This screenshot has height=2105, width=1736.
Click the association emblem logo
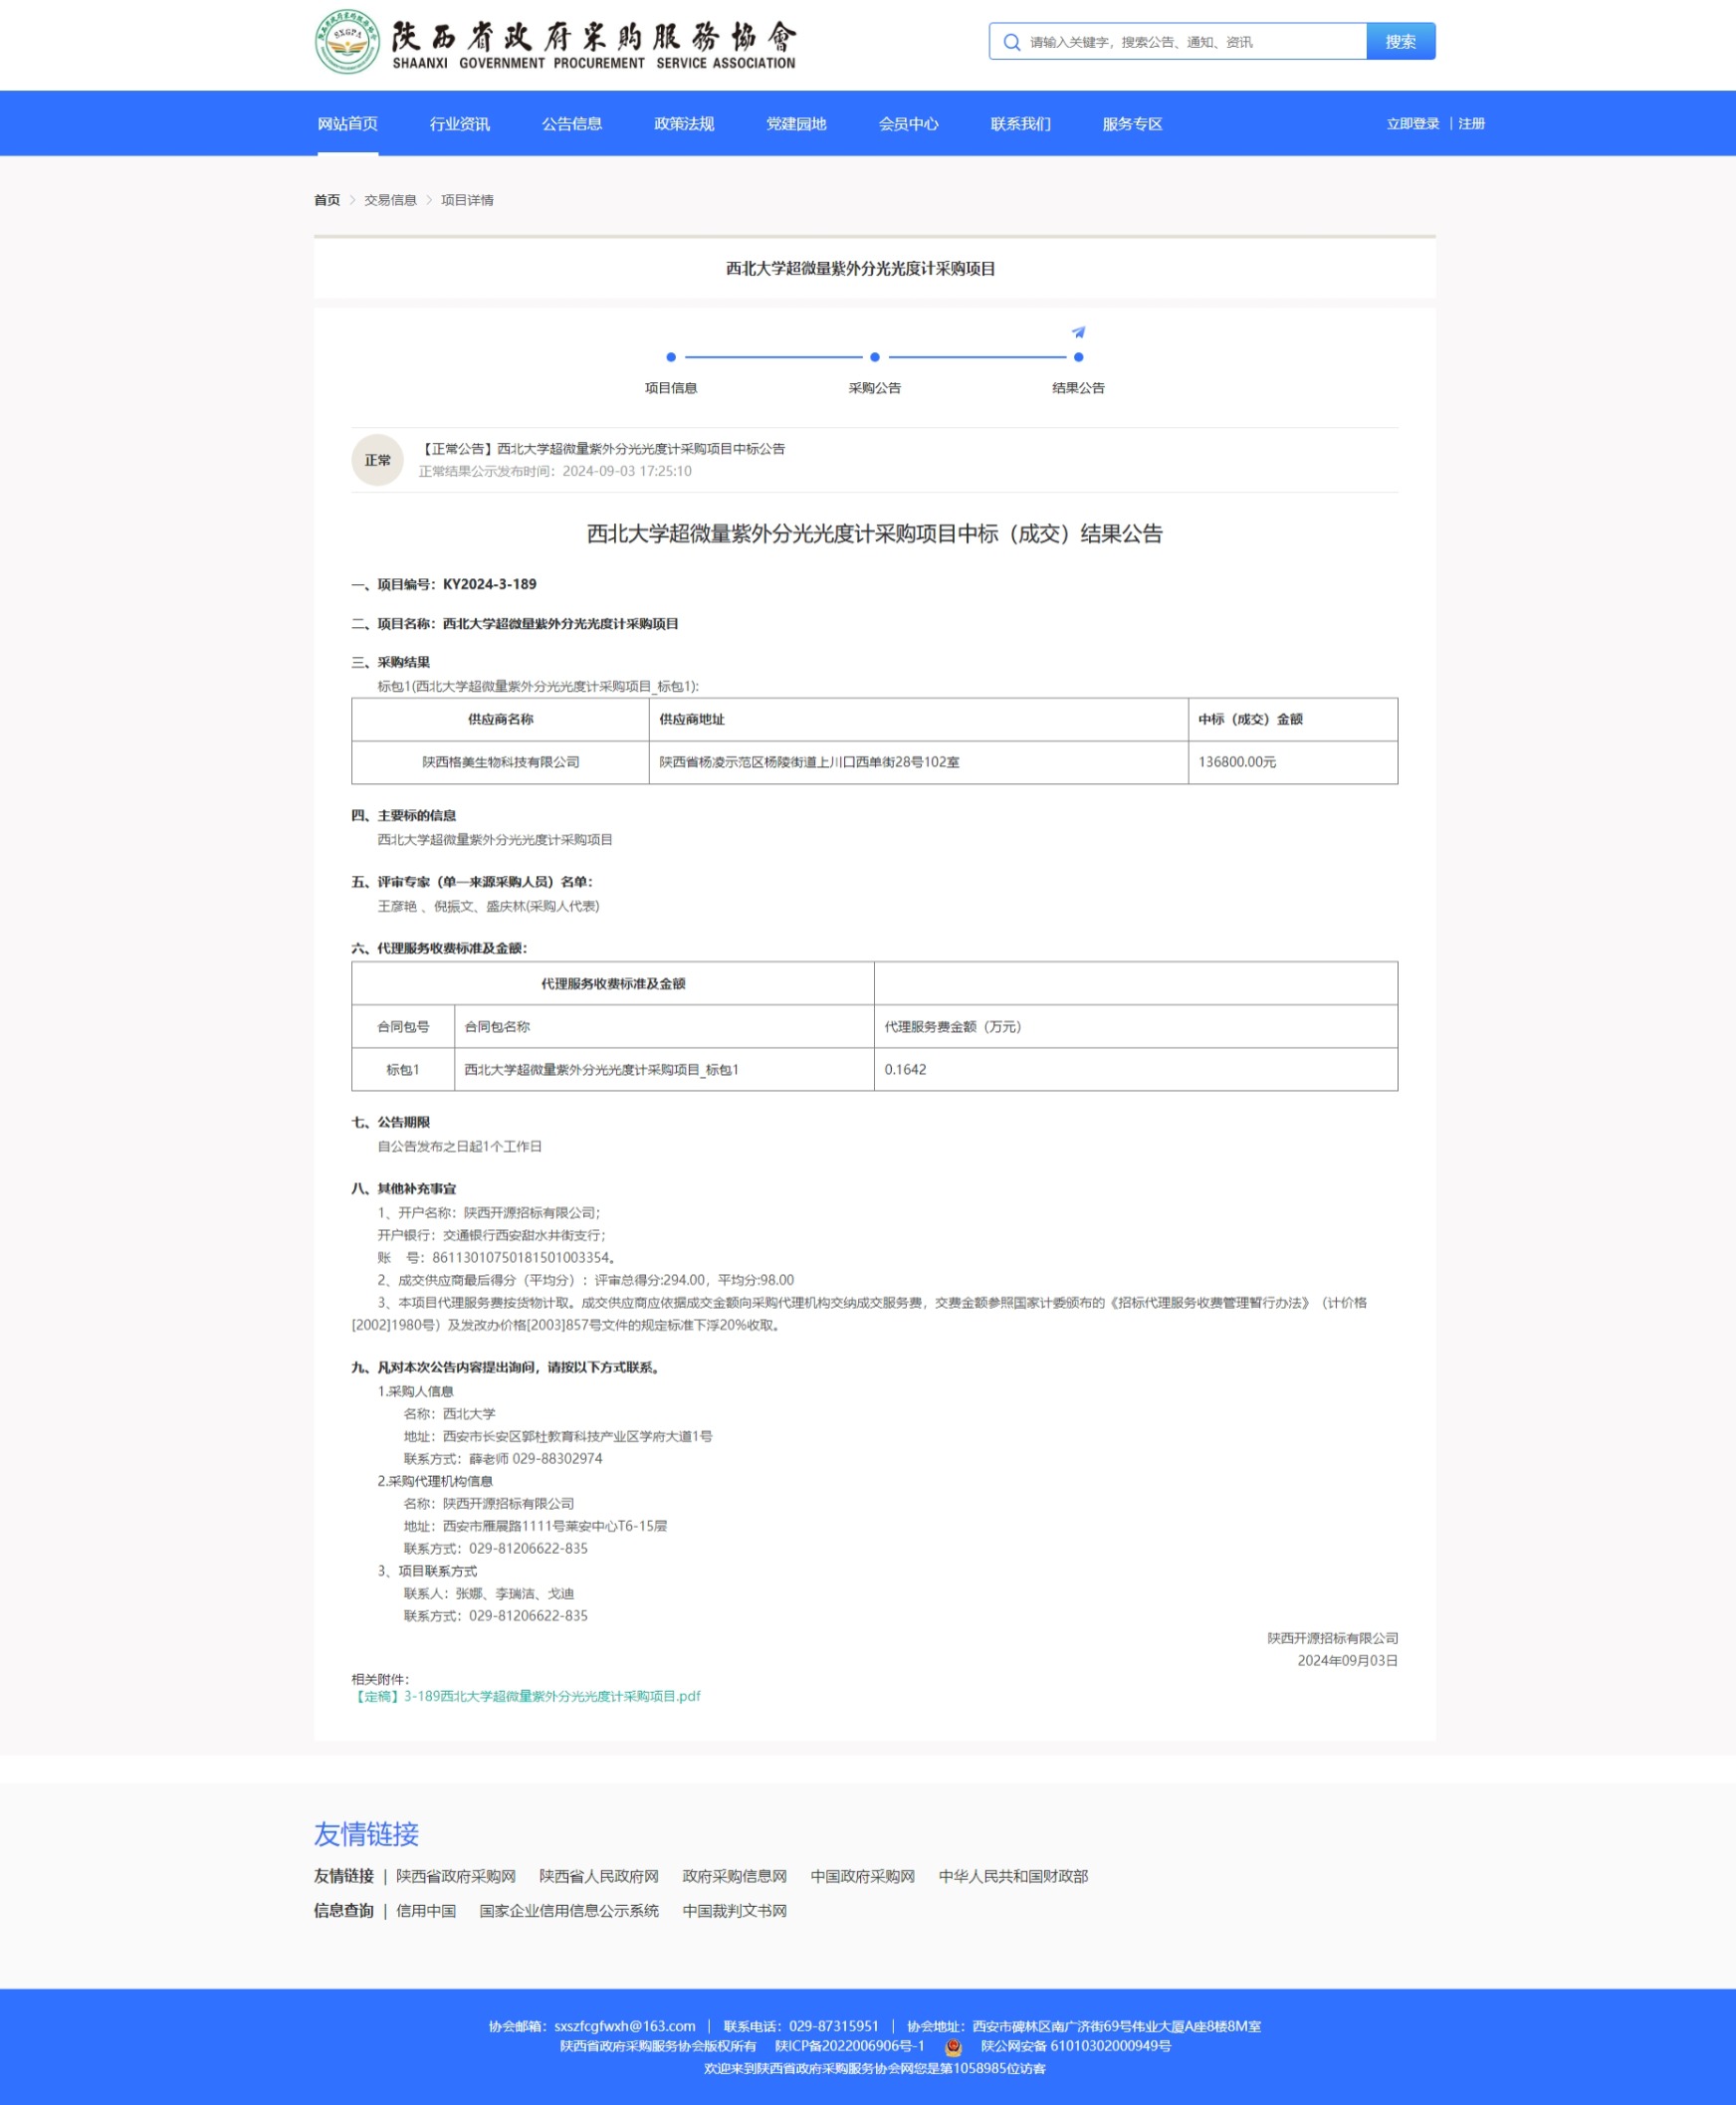coord(347,42)
